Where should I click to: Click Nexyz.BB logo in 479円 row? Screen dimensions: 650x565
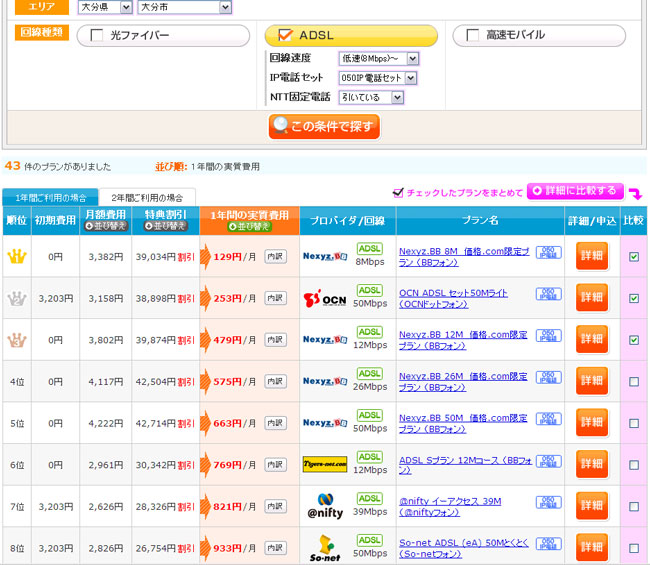[325, 340]
